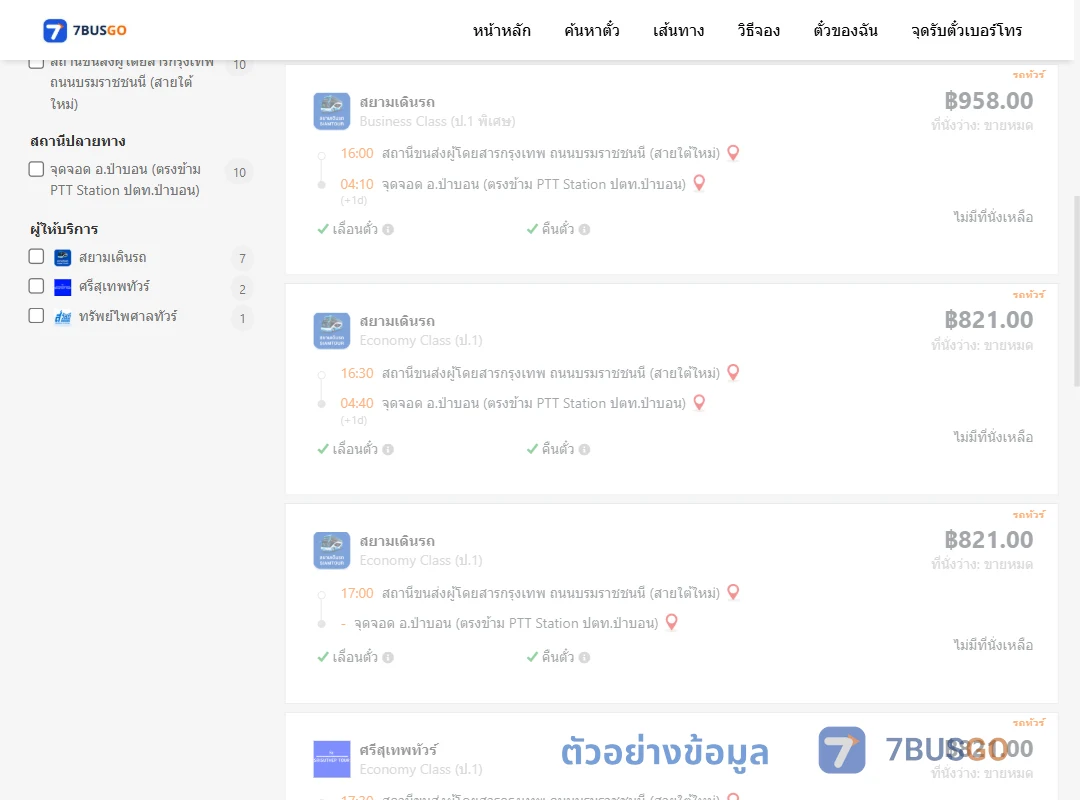Click ศรีสุเทพทัวร์ logo in operator filter
This screenshot has height=800, width=1080.
click(63, 287)
